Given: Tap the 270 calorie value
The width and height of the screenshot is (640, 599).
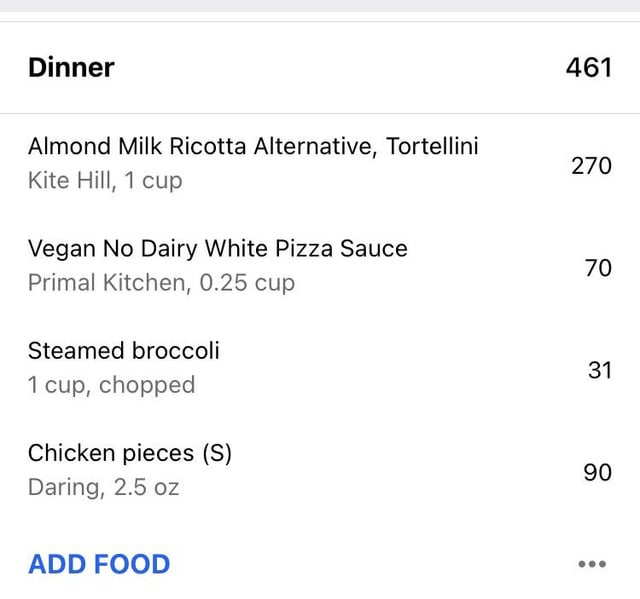Looking at the screenshot, I should 591,166.
